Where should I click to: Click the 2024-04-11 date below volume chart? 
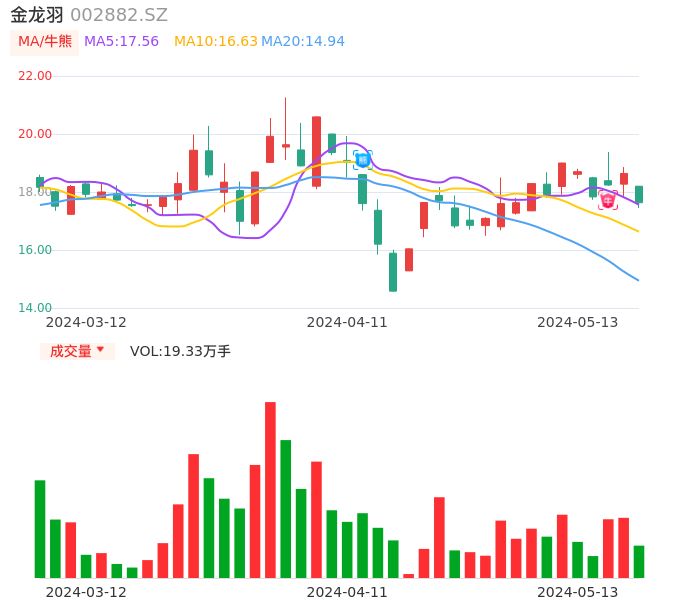click(x=347, y=592)
